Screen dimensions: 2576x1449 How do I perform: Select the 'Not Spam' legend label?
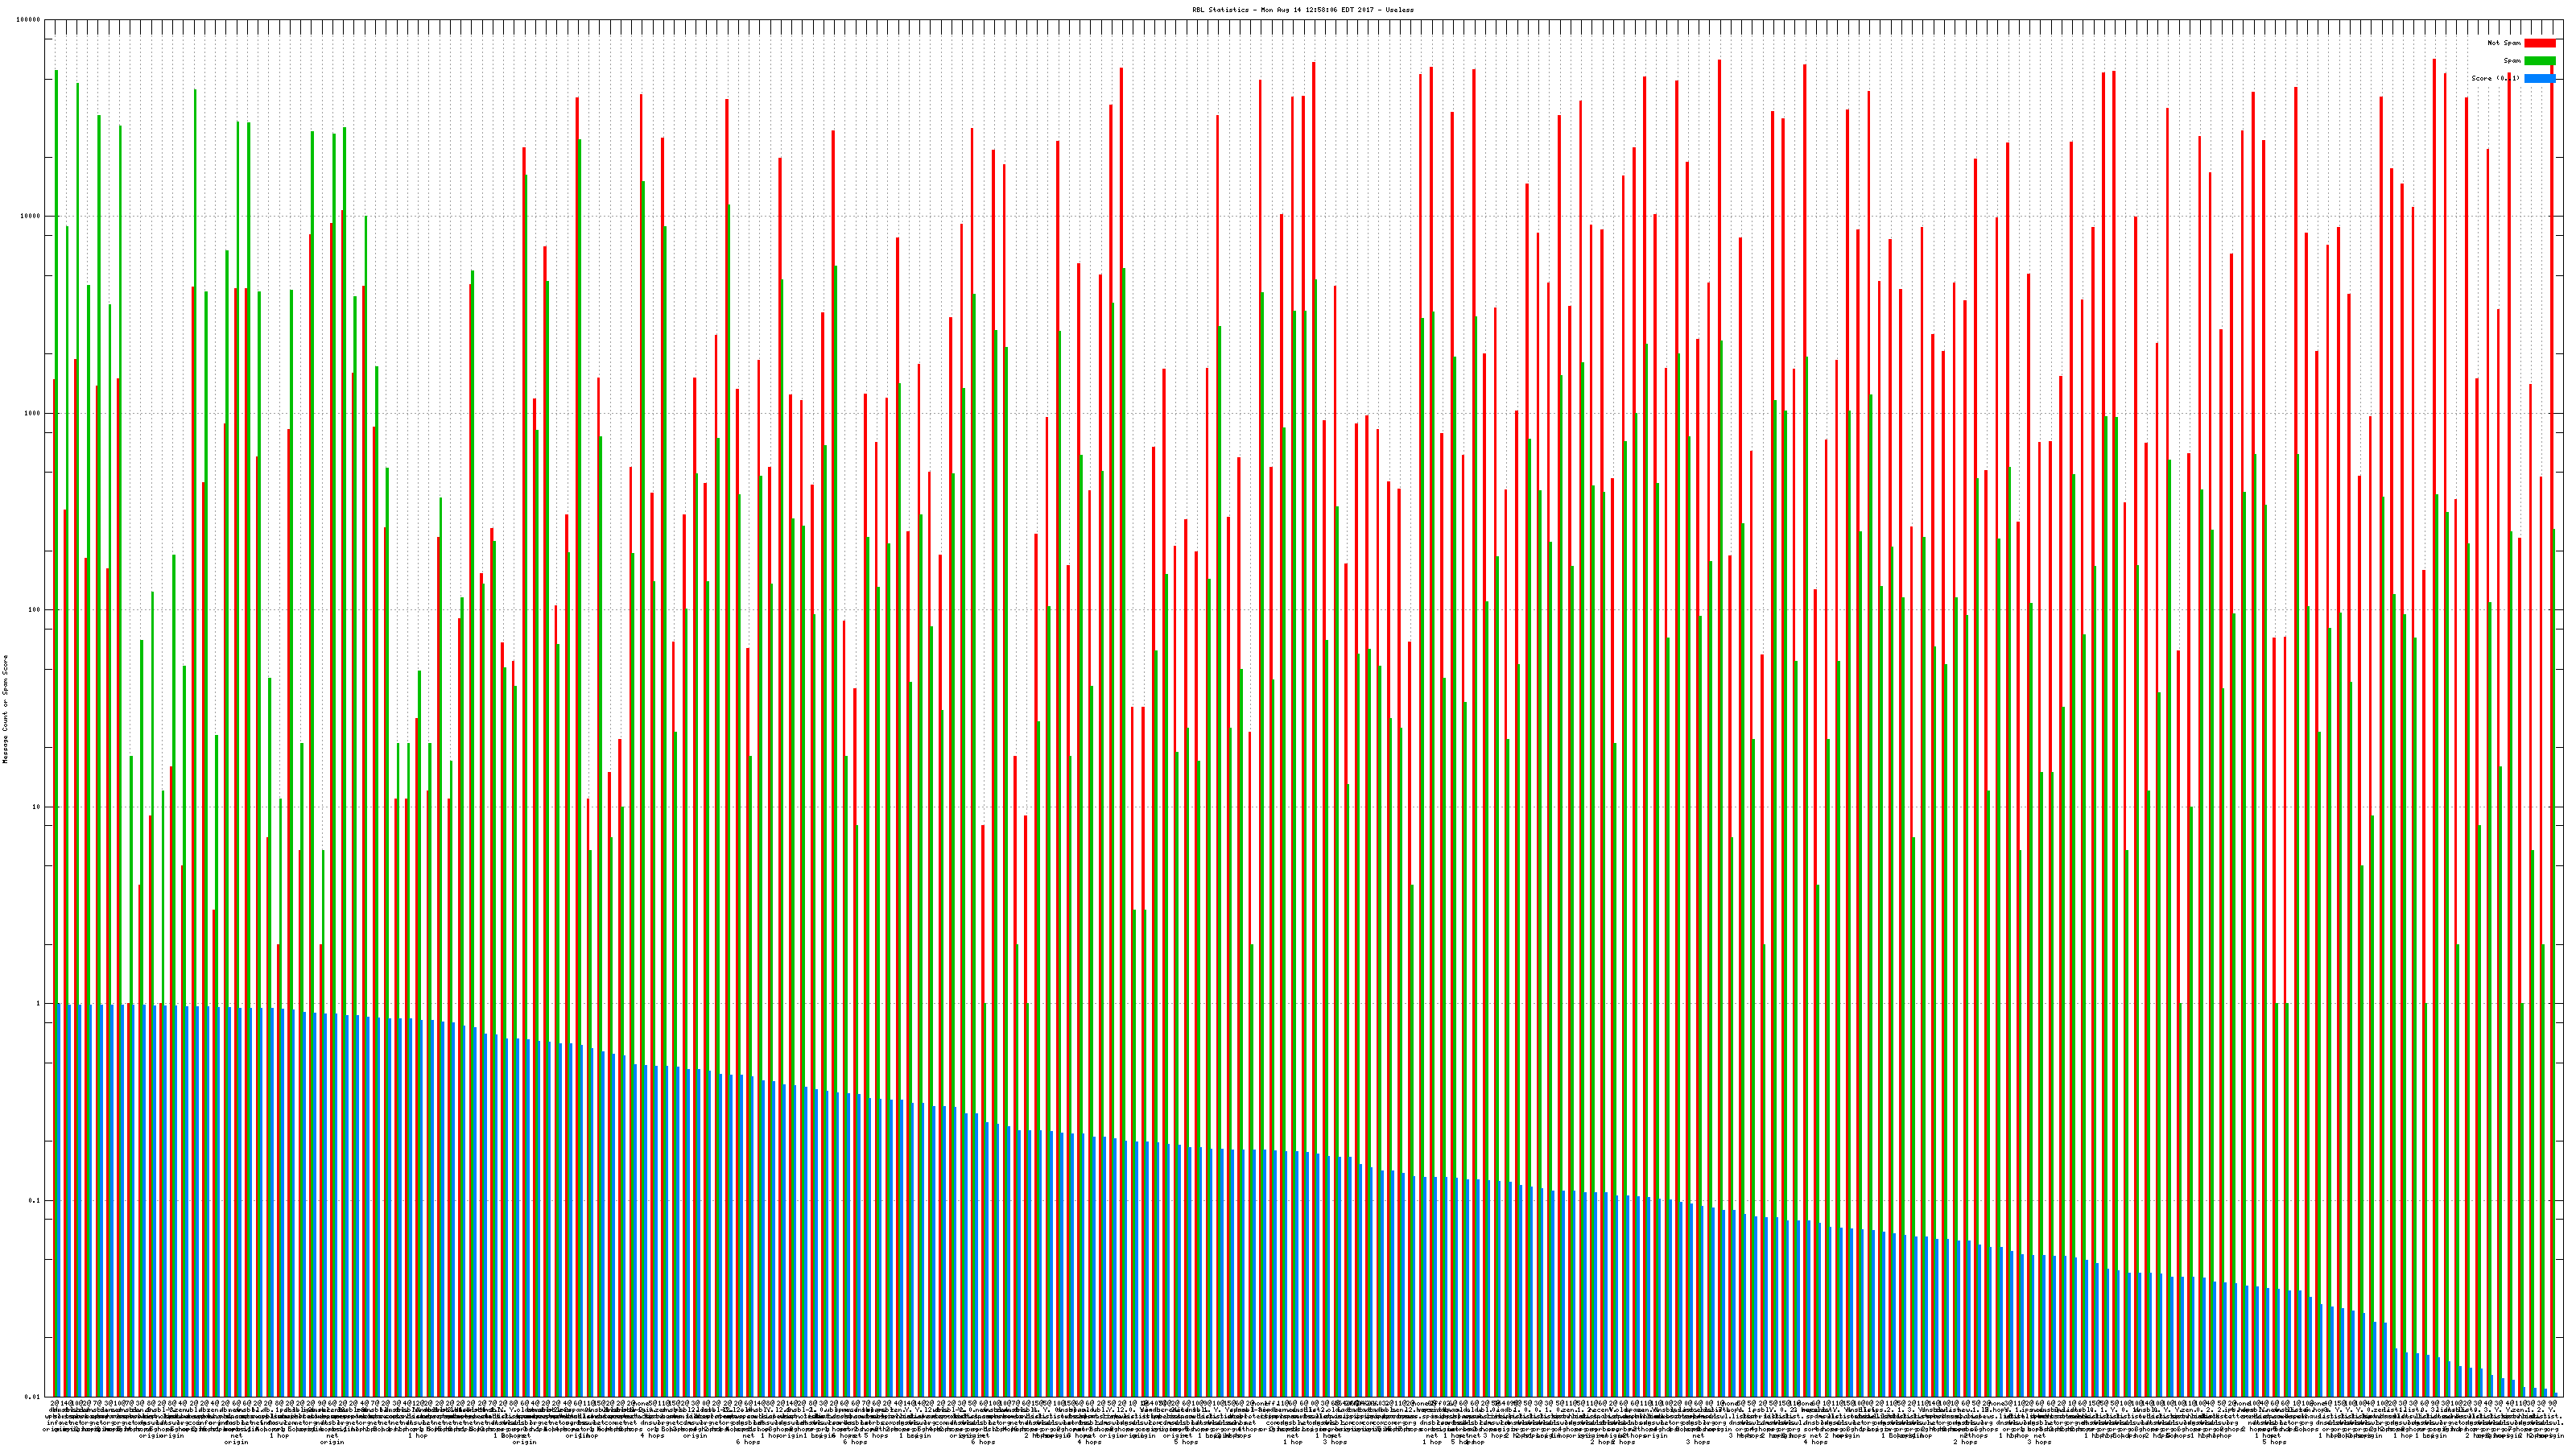pyautogui.click(x=2504, y=43)
